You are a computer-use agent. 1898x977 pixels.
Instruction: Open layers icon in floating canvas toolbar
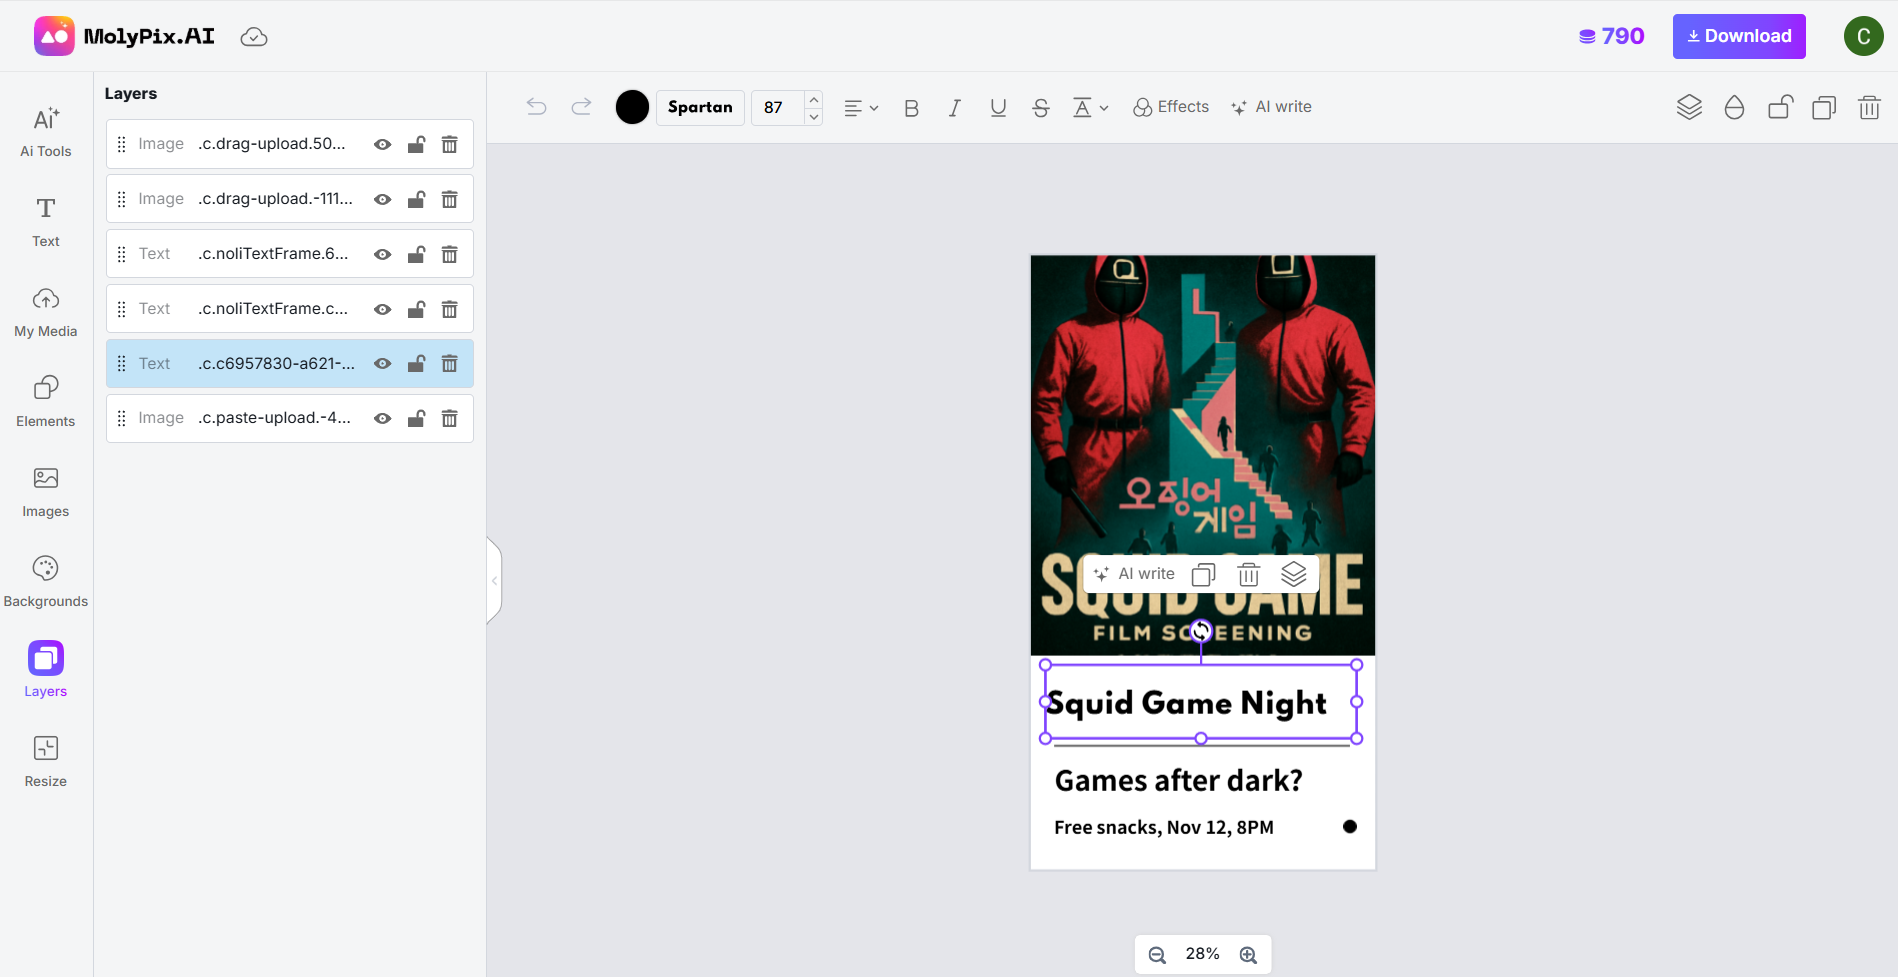[x=1294, y=574]
